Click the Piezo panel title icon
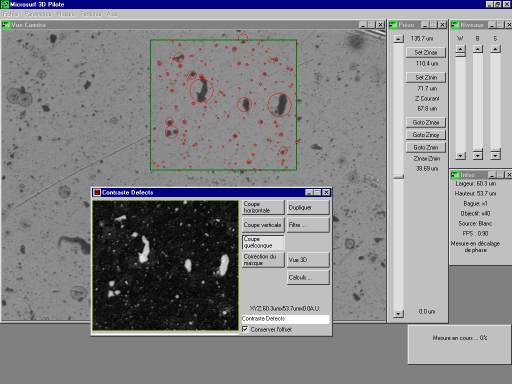Image resolution: width=512 pixels, height=384 pixels. coord(394,25)
